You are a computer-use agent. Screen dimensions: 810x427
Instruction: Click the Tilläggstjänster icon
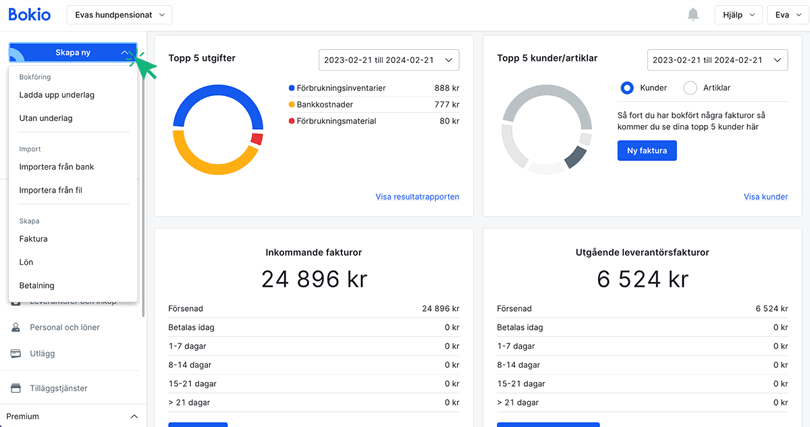coord(16,388)
